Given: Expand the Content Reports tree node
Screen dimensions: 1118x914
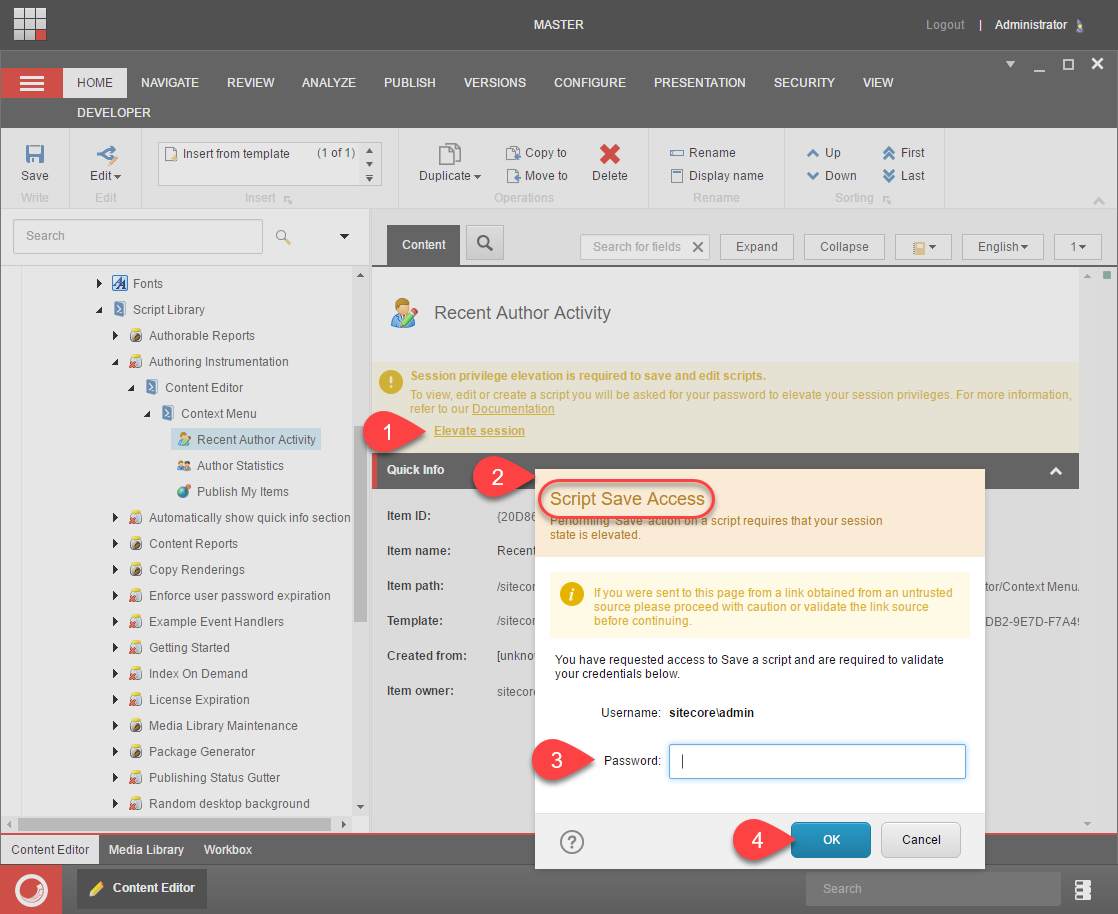Looking at the screenshot, I should click(115, 544).
